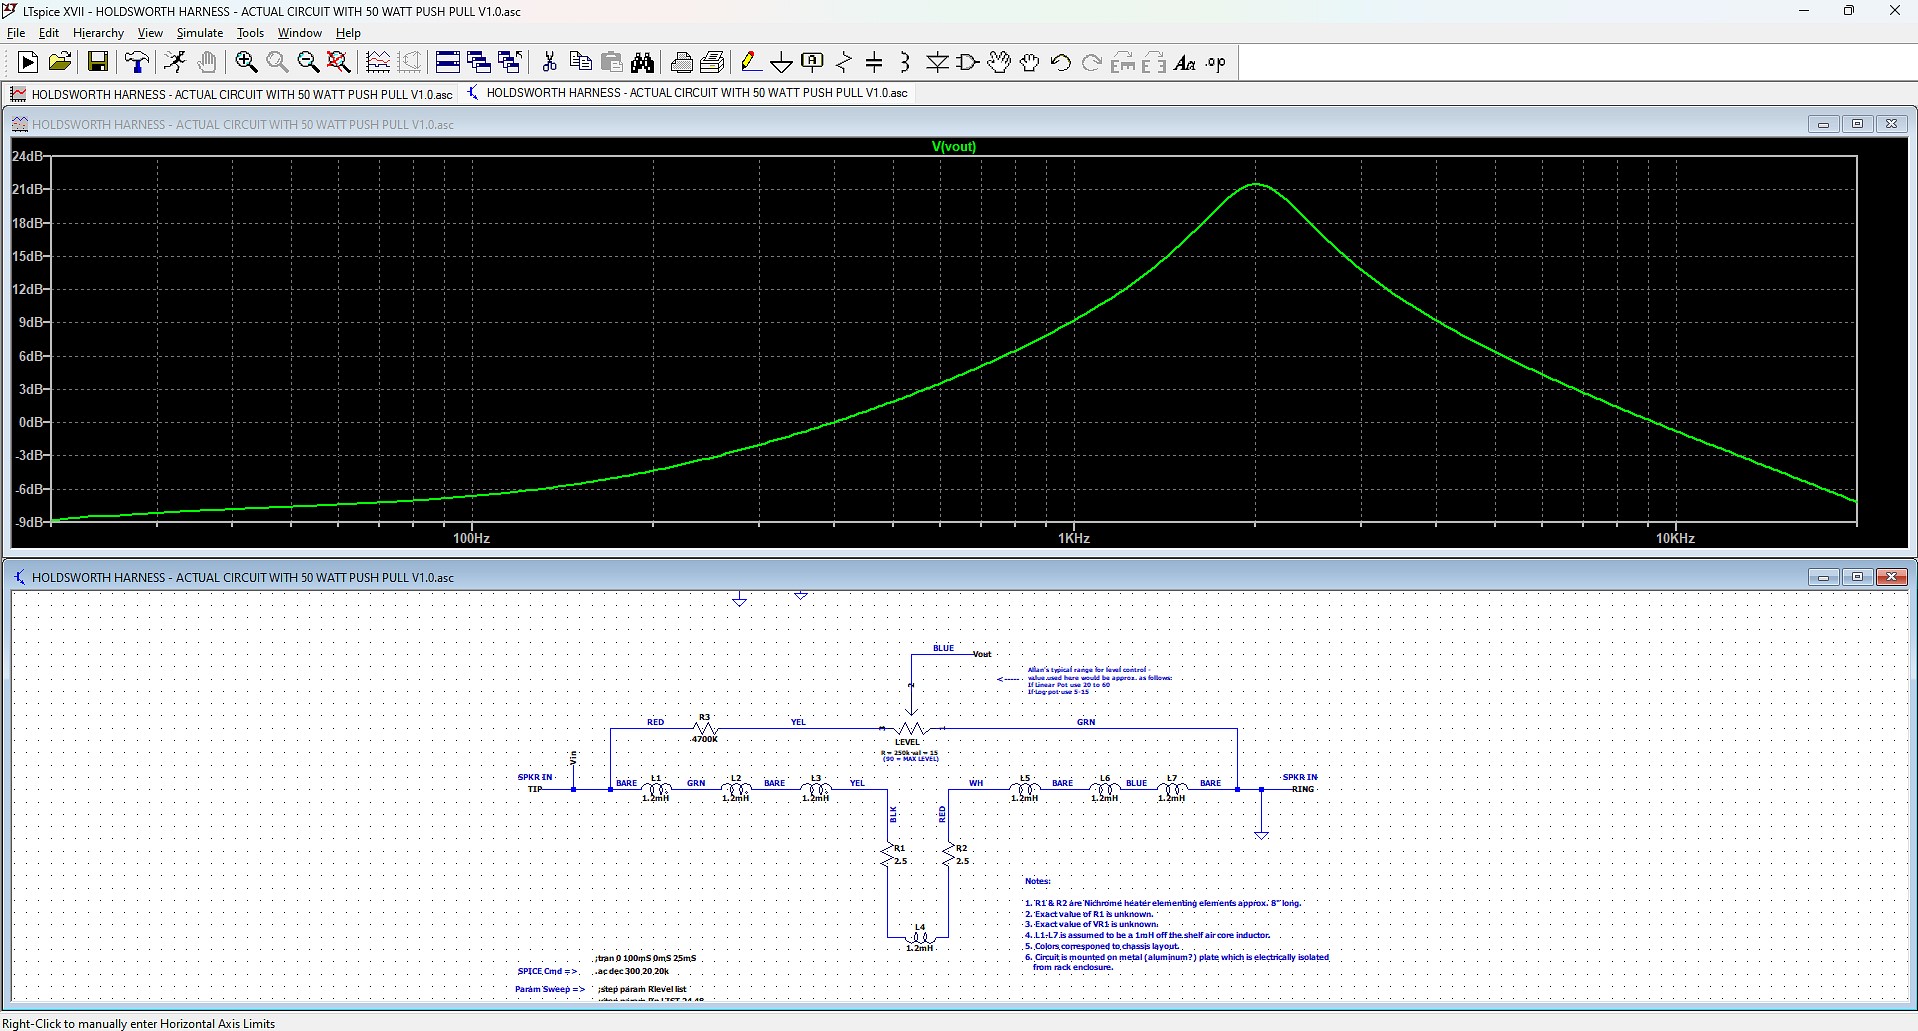Save the schematic with the floppy icon
This screenshot has width=1918, height=1031.
[98, 63]
